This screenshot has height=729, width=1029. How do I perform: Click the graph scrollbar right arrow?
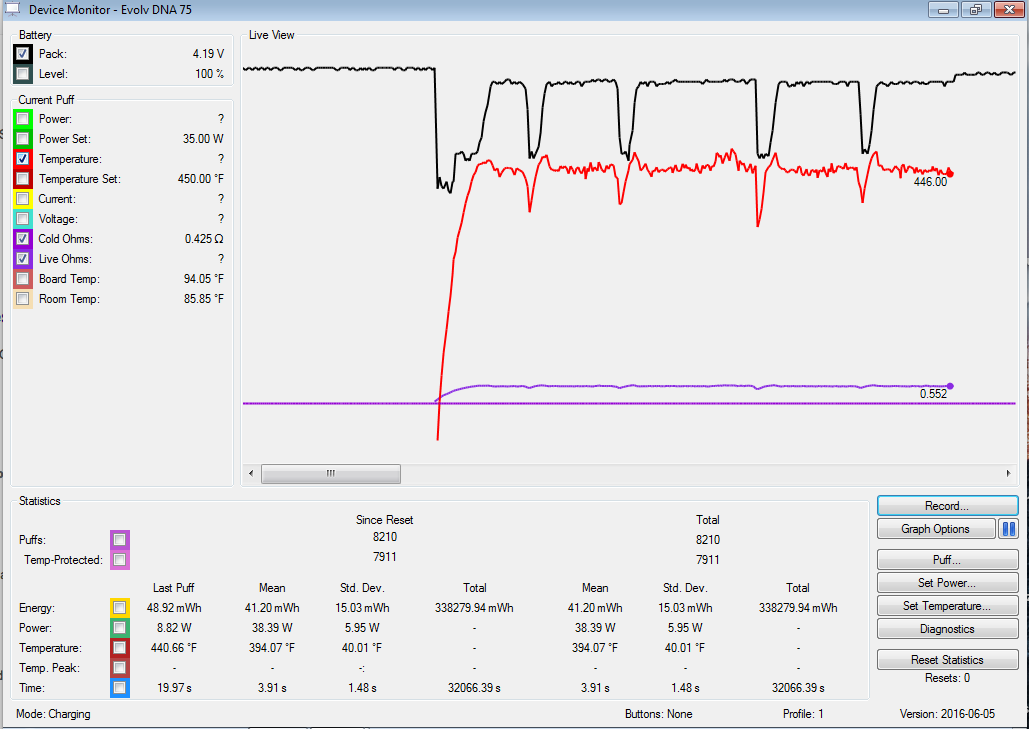pos(1008,474)
